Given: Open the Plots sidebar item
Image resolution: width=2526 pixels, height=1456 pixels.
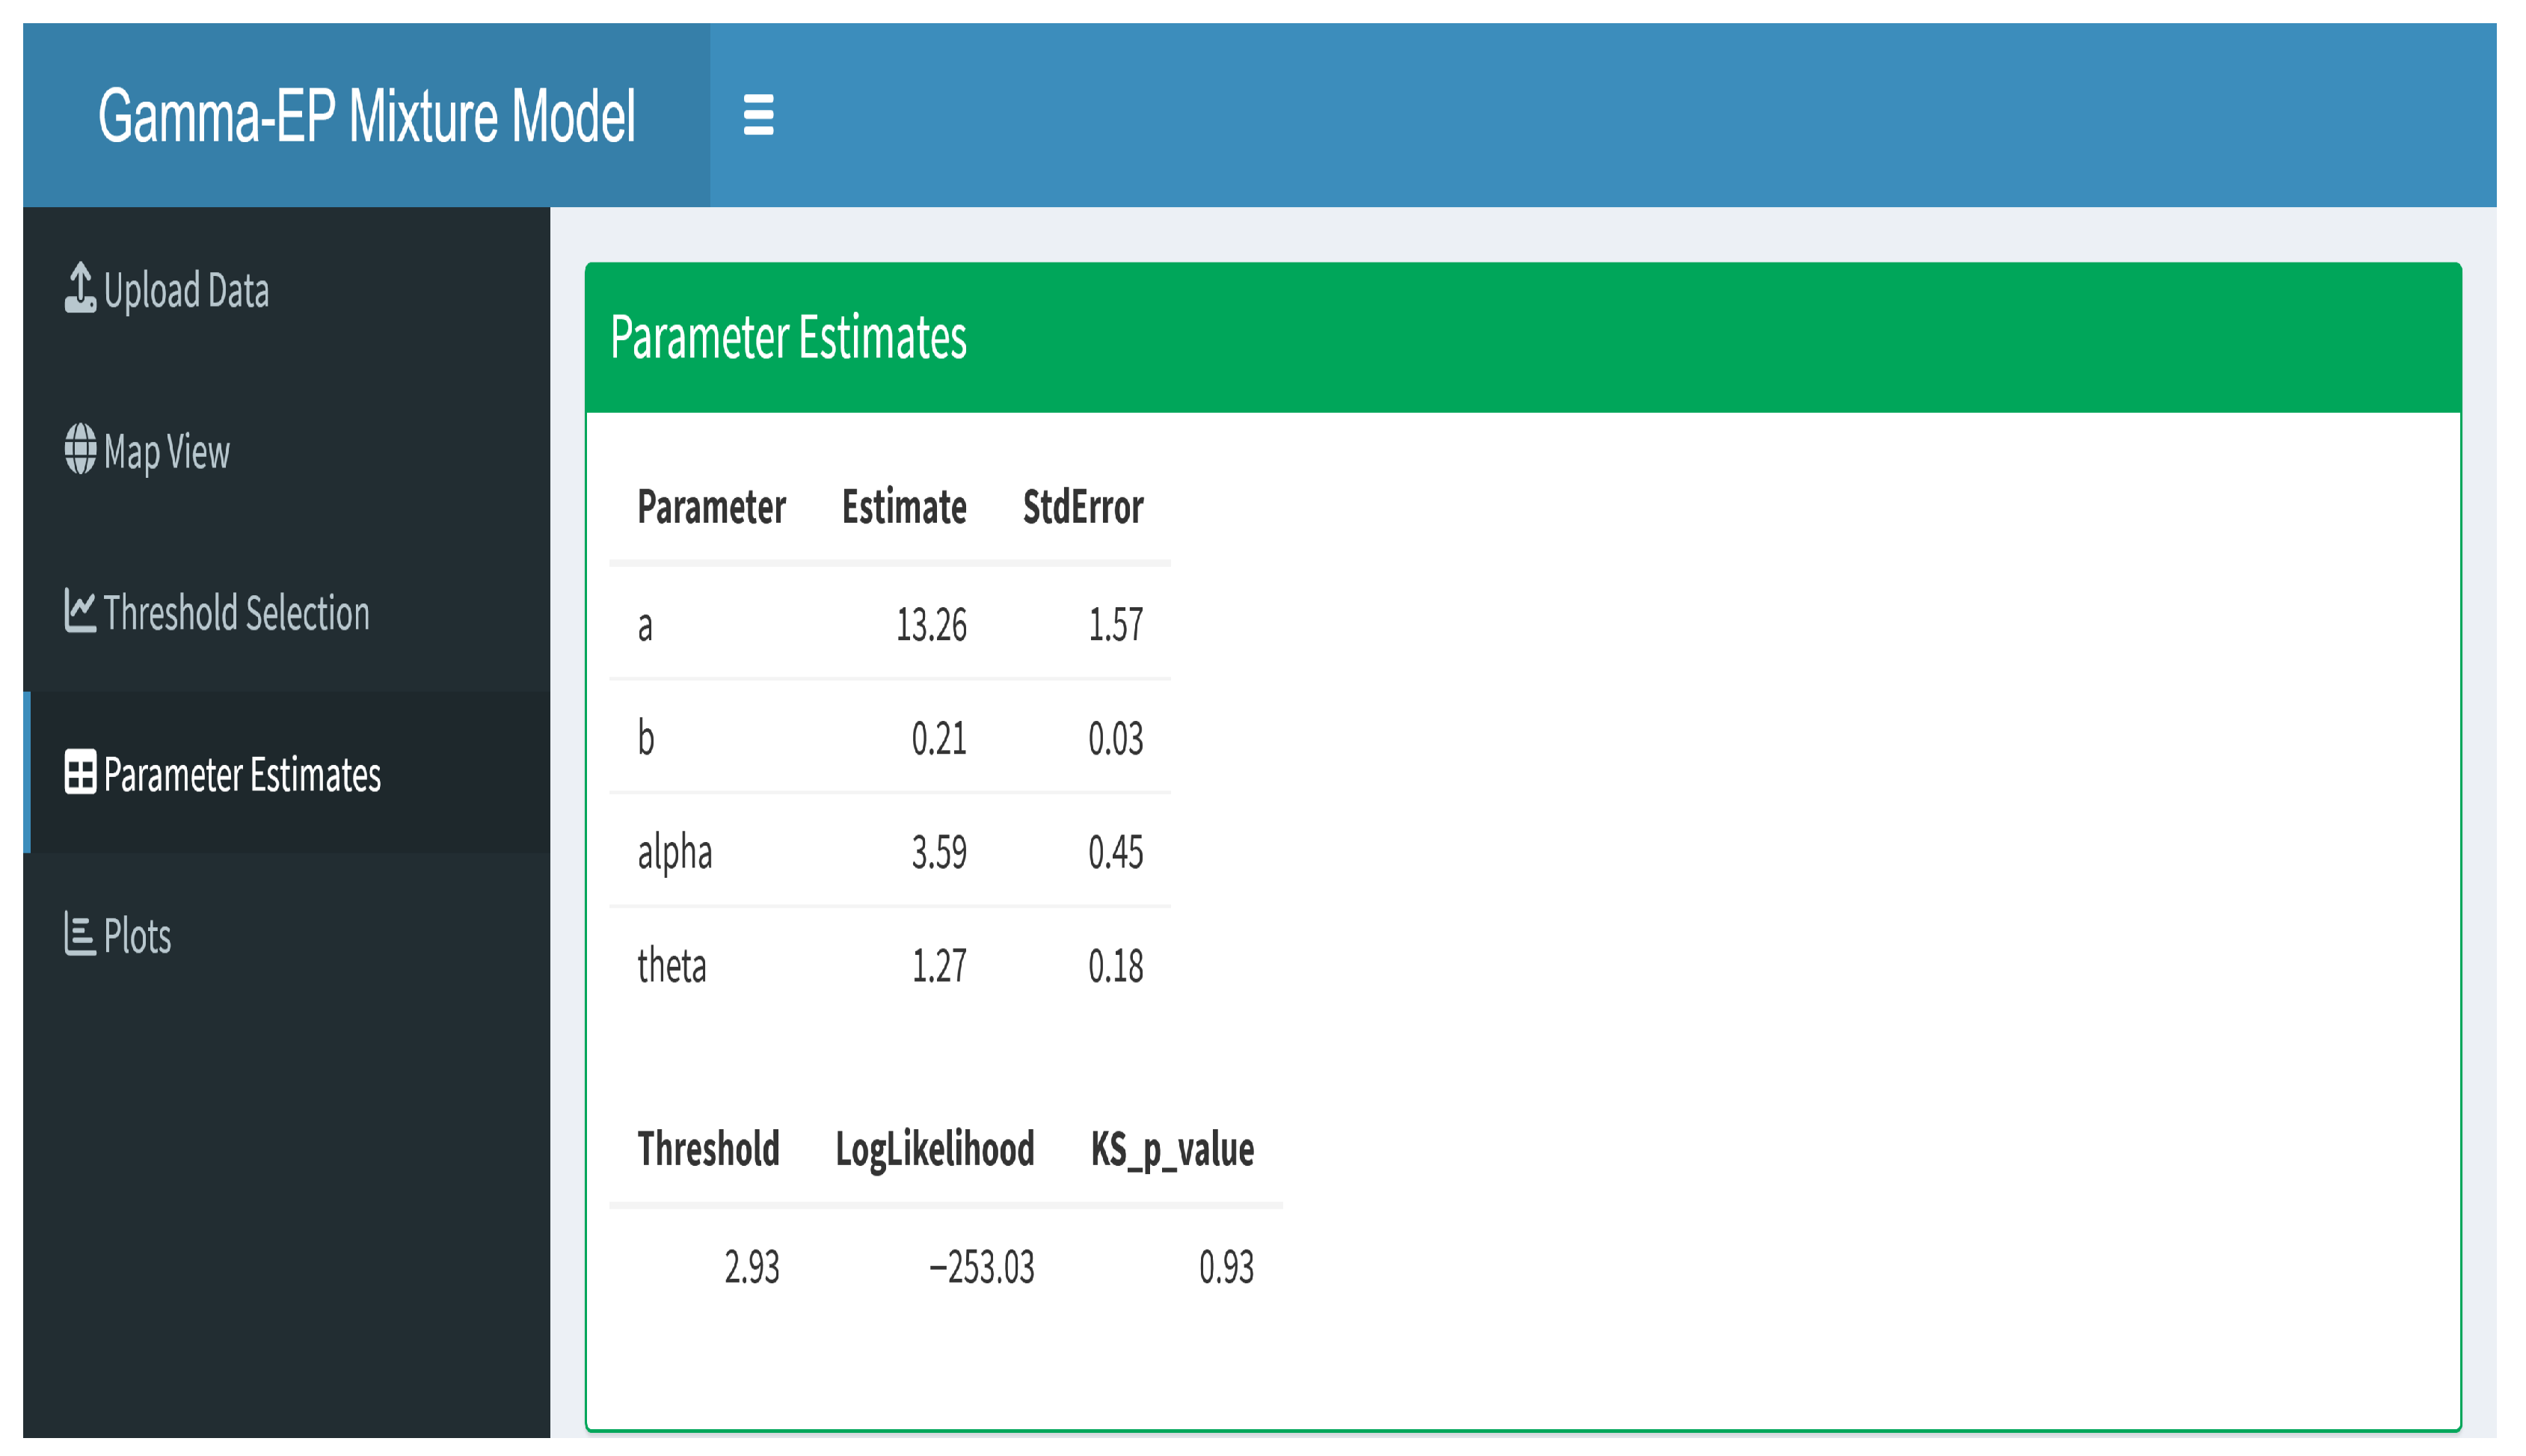Looking at the screenshot, I should [286, 935].
